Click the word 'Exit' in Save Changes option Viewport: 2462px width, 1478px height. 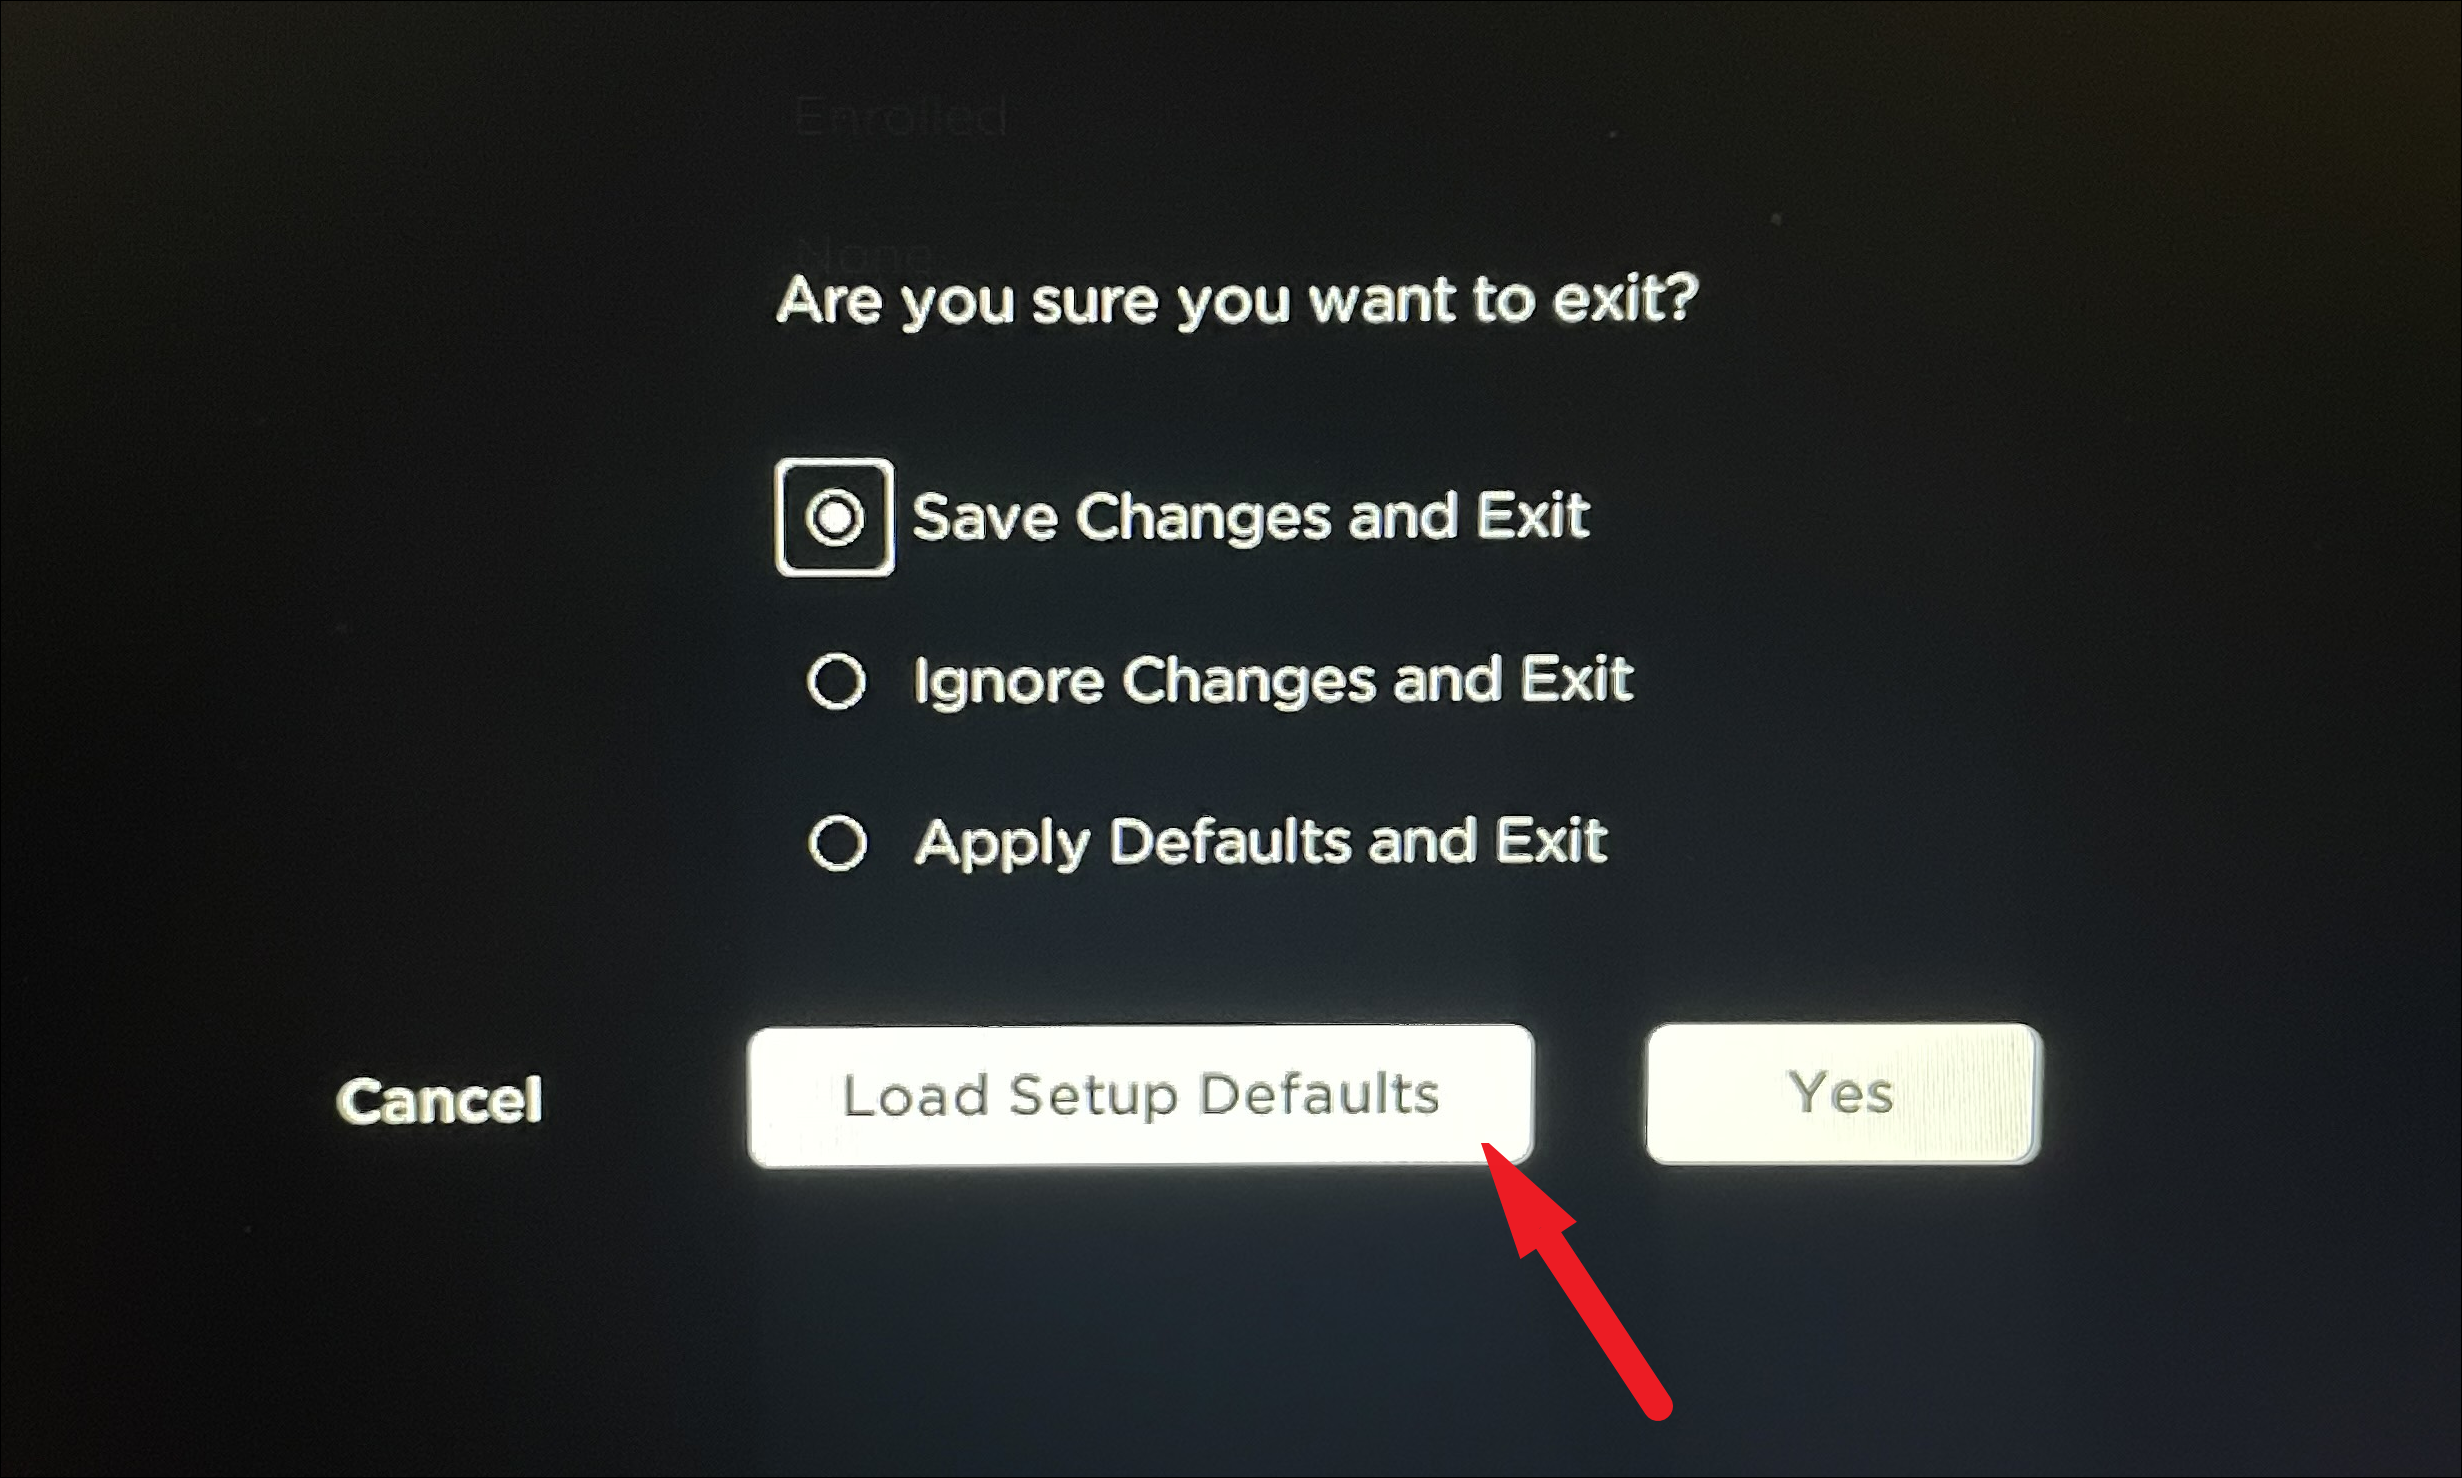coord(1533,516)
